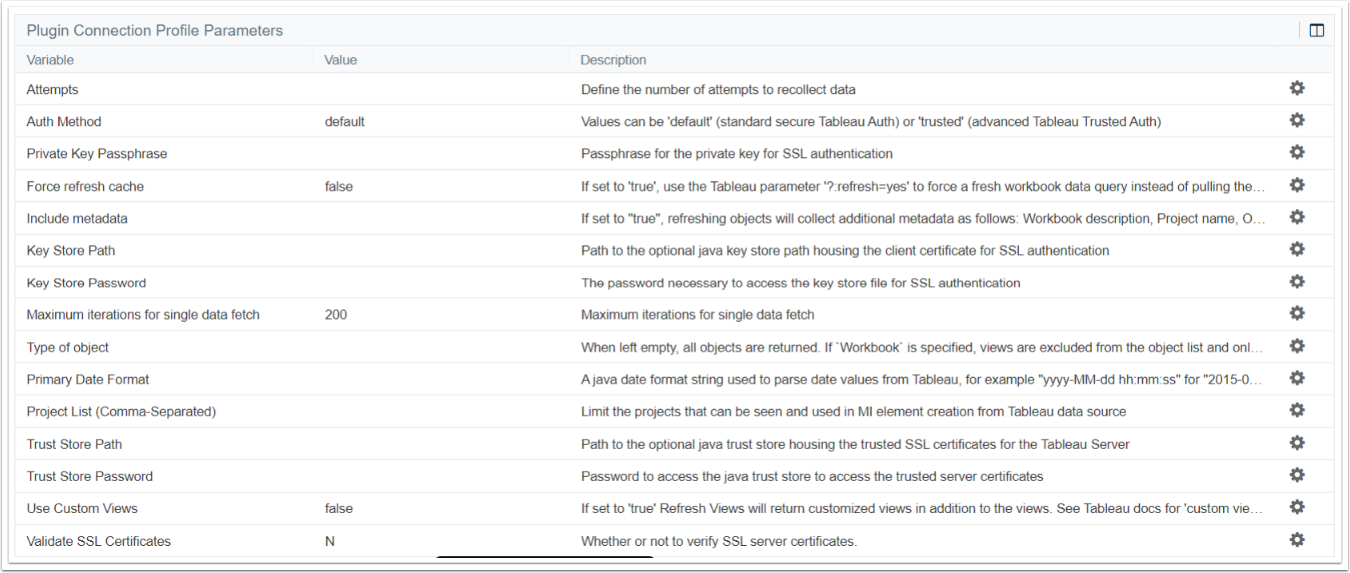
Task: Select the Type of object variable
Action: pyautogui.click(x=68, y=347)
